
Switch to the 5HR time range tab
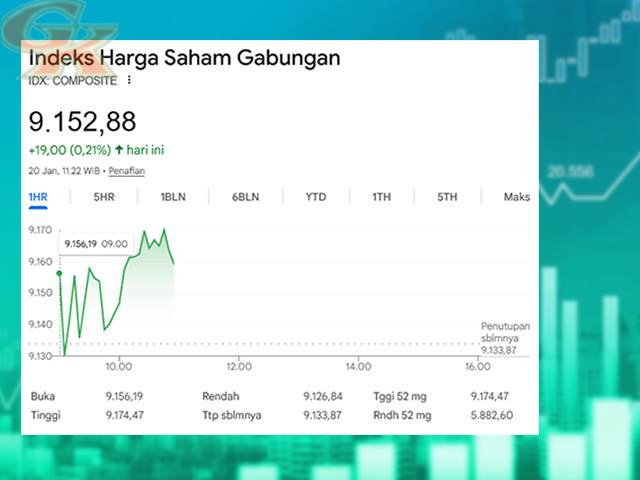[104, 197]
